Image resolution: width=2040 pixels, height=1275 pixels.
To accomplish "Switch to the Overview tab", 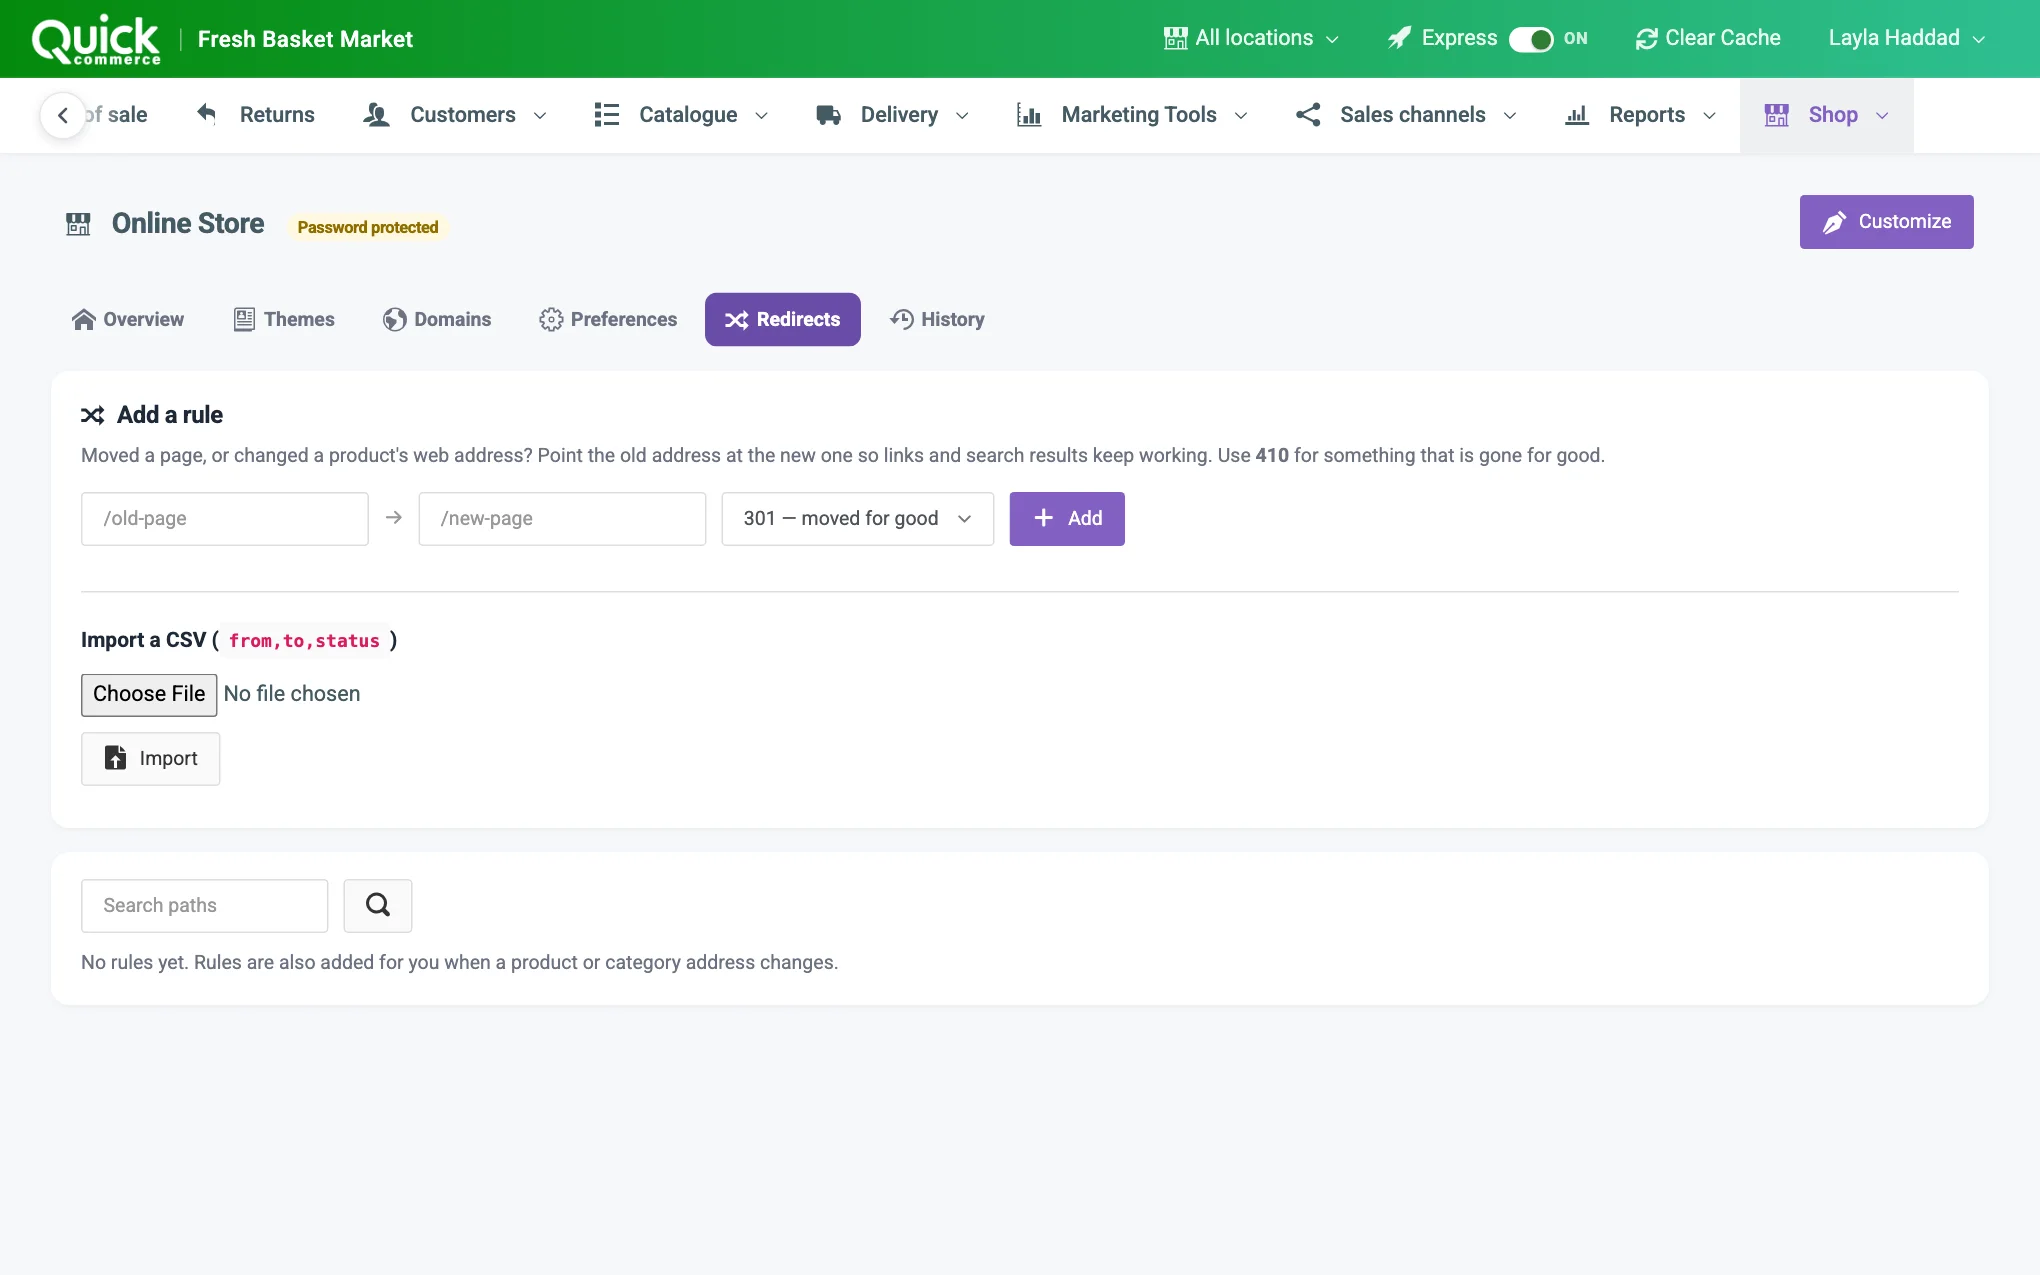I will point(128,319).
